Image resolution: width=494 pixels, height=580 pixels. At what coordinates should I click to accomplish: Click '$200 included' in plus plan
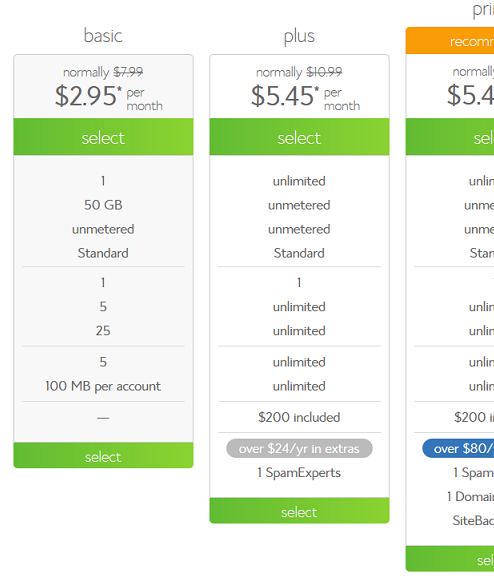299,417
